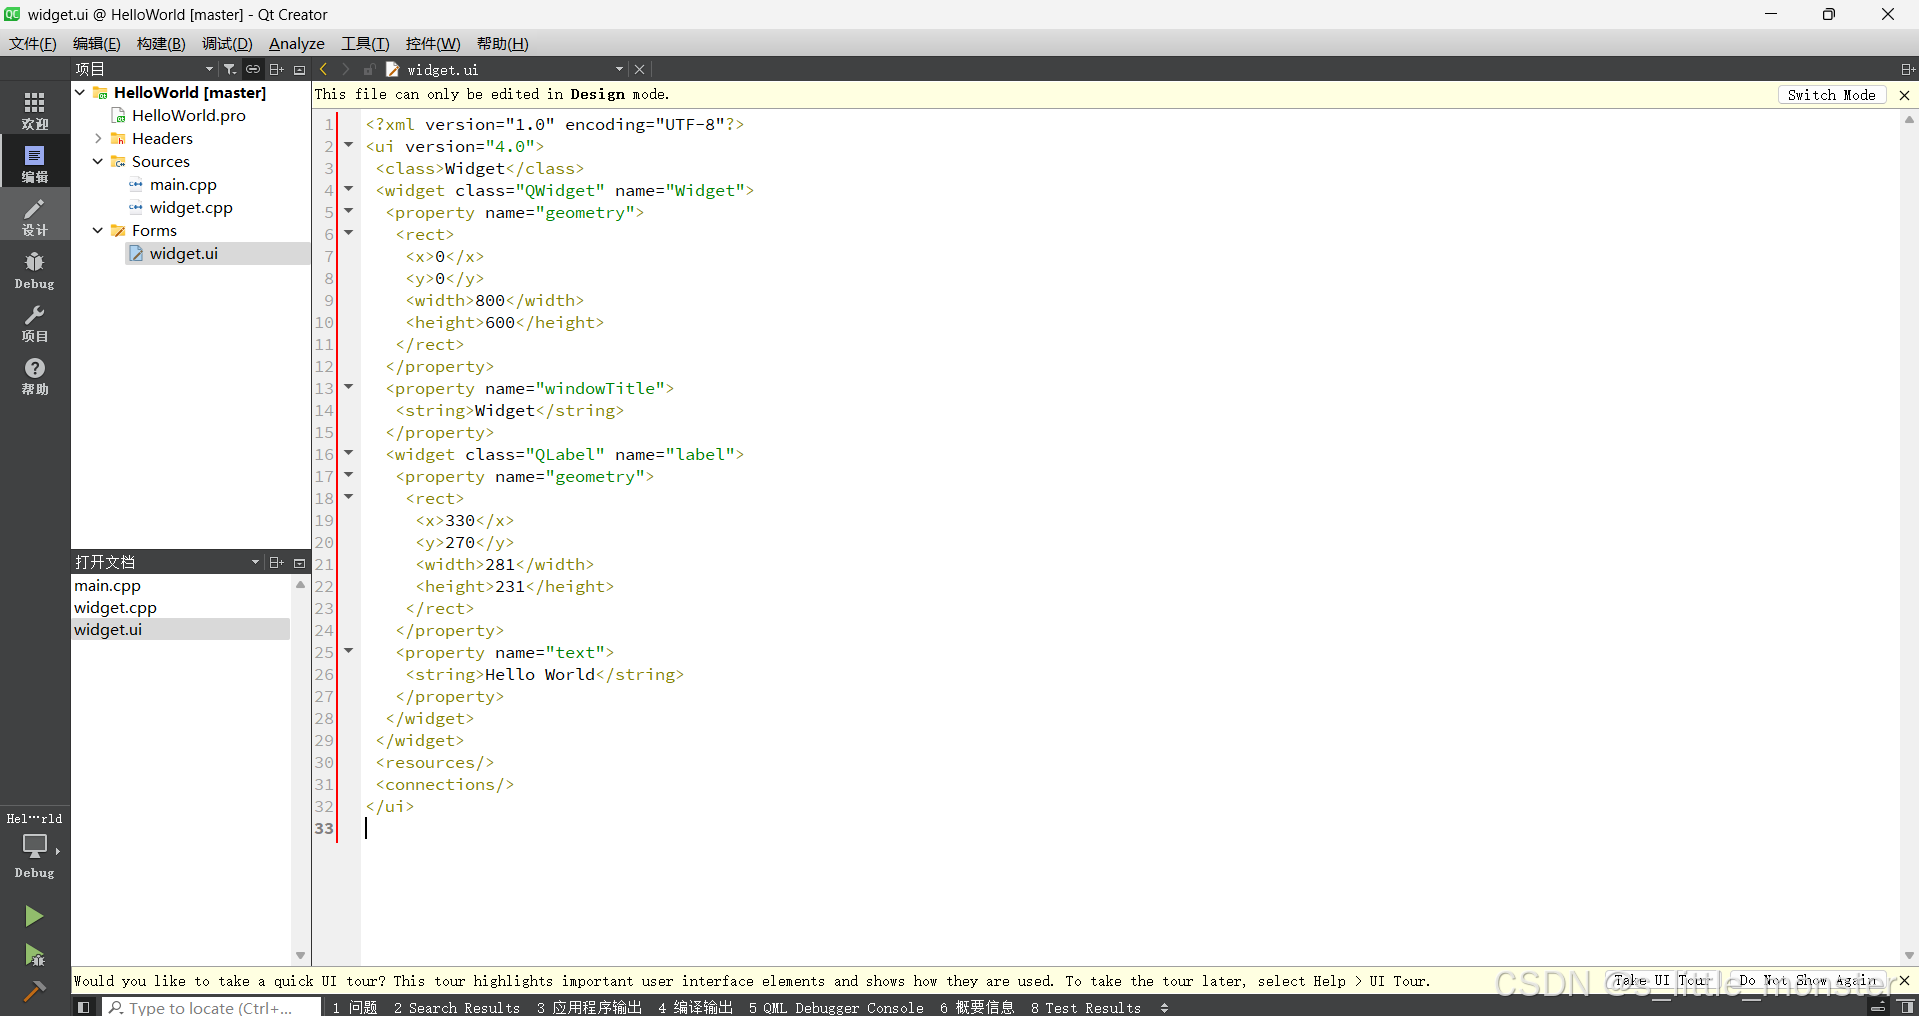The height and width of the screenshot is (1016, 1919).
Task: Open the 工具(T) menu
Action: [x=365, y=43]
